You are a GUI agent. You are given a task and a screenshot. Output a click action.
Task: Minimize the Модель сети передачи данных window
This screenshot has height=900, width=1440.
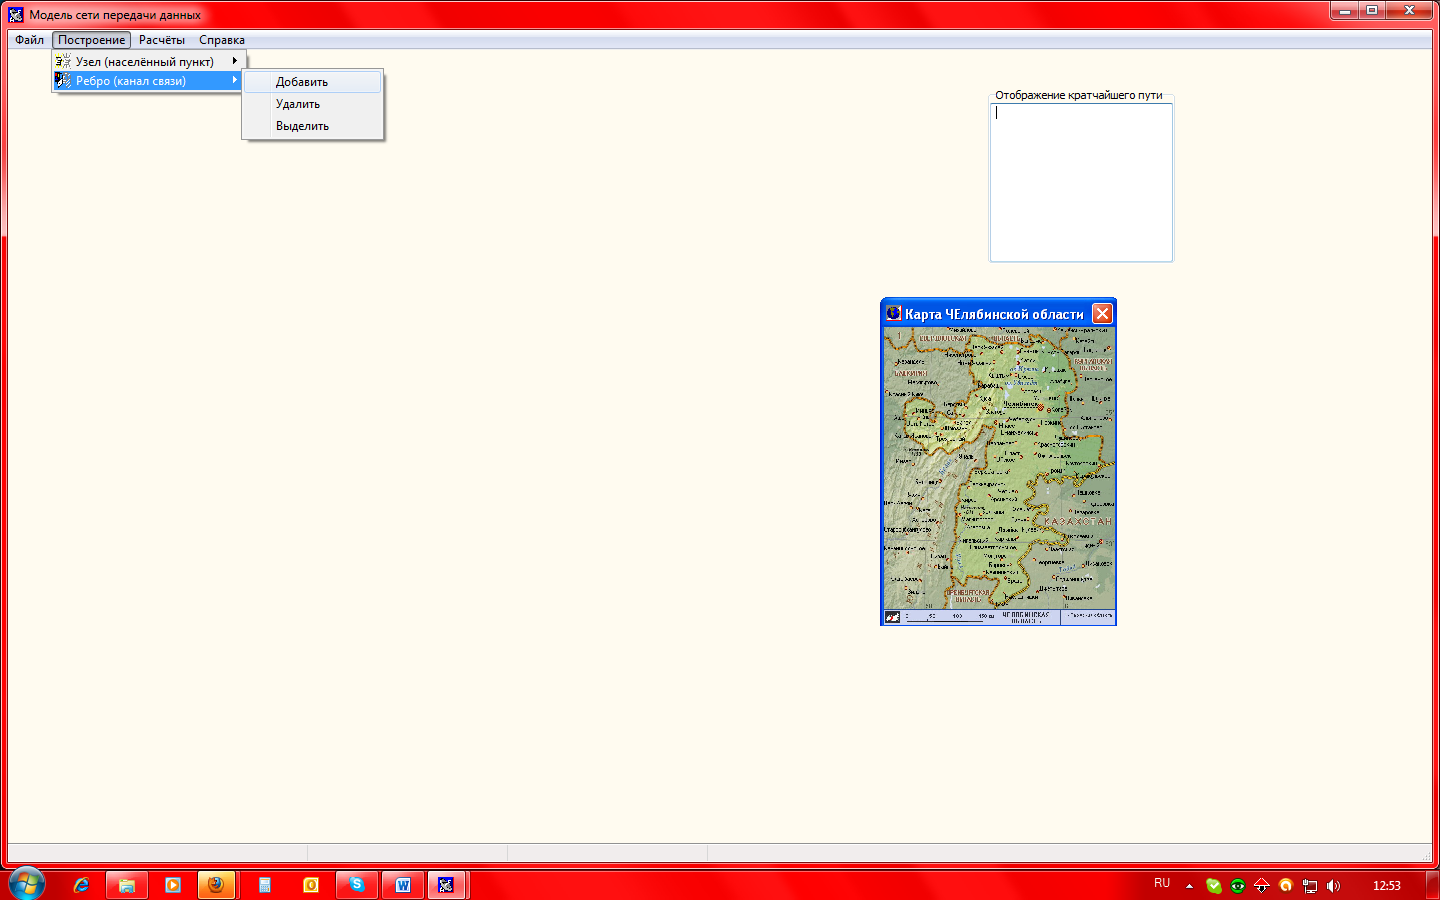click(x=1345, y=10)
